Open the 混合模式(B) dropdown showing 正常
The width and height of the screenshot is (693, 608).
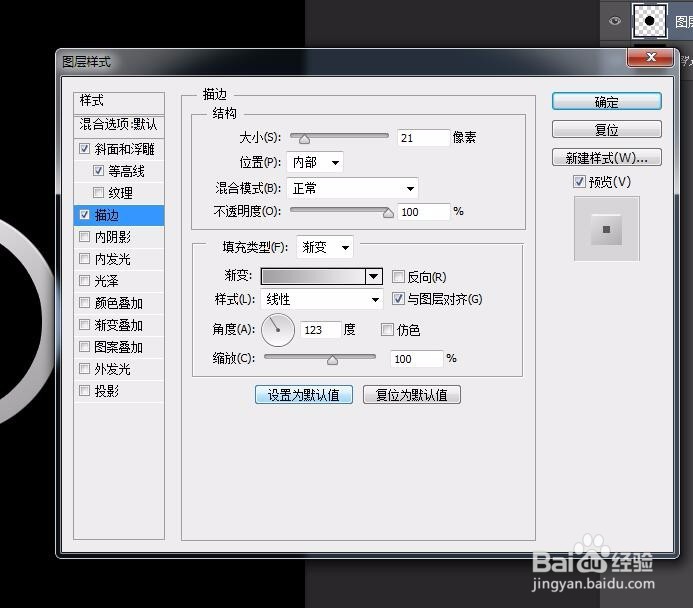(352, 189)
